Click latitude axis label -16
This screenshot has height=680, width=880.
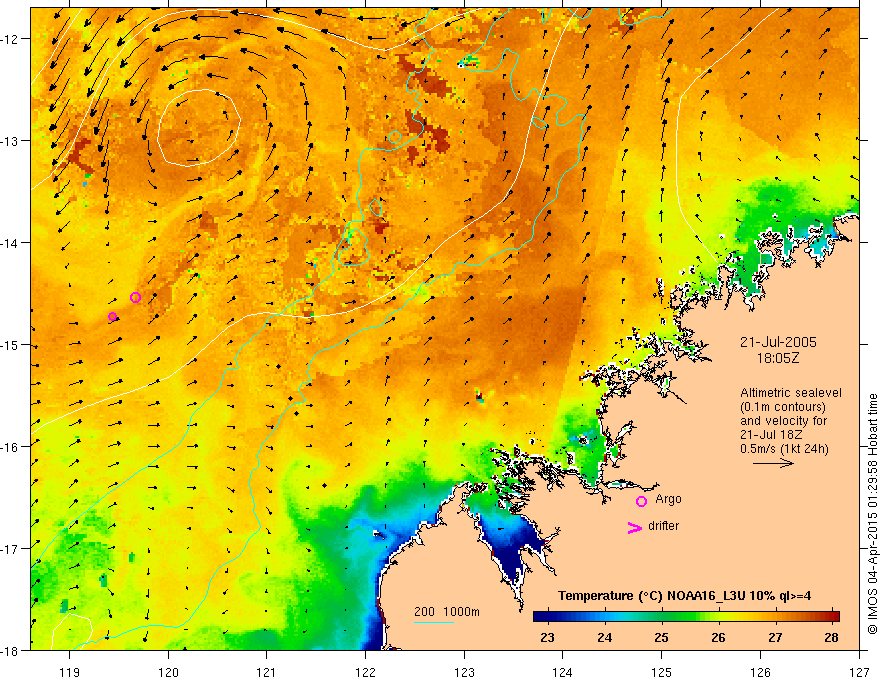pyautogui.click(x=10, y=447)
